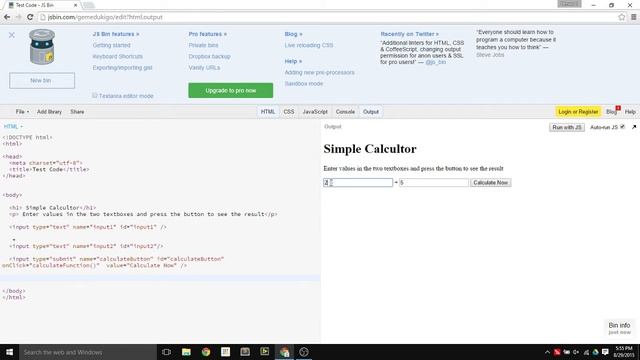Open the Dropbox backup link
Image resolution: width=640 pixels, height=360 pixels.
coord(209,56)
